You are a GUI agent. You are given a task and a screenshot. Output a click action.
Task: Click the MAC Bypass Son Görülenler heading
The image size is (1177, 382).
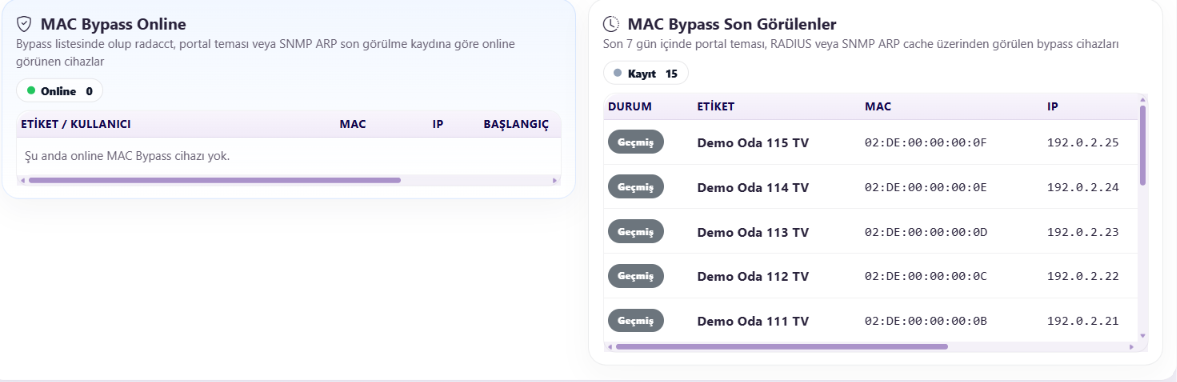point(732,24)
